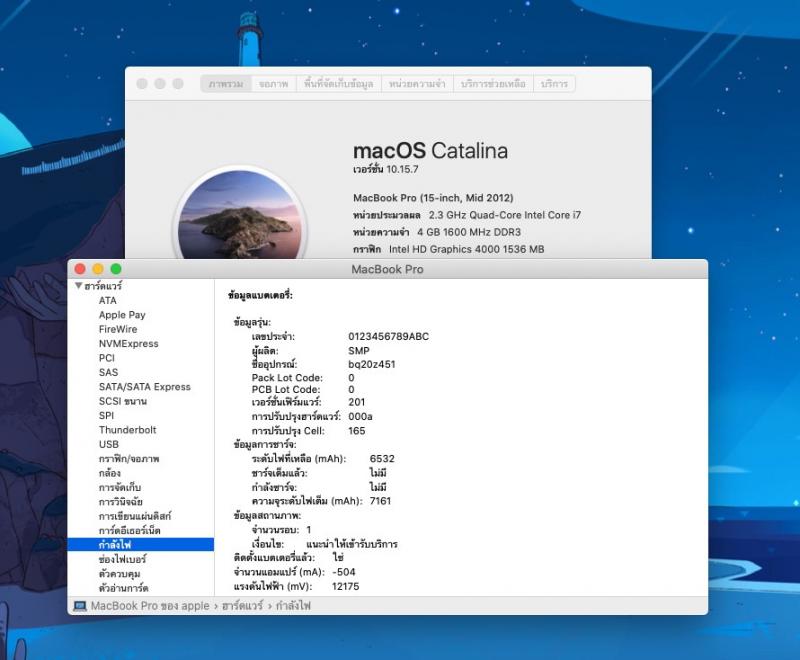Open บริการช่วยเหลือ tab in About window
The height and width of the screenshot is (660, 800).
493,84
